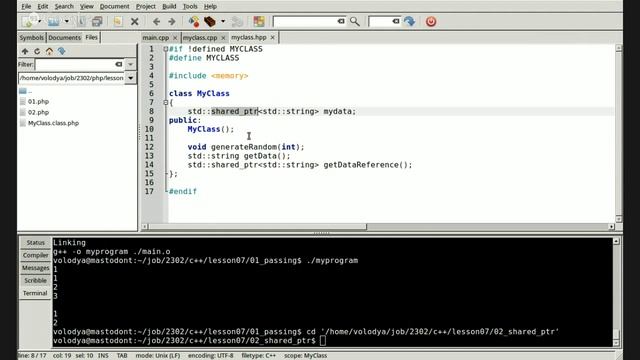Navigate forward with the right arrow icon
Screen dimensions: 640x360
[172, 21]
